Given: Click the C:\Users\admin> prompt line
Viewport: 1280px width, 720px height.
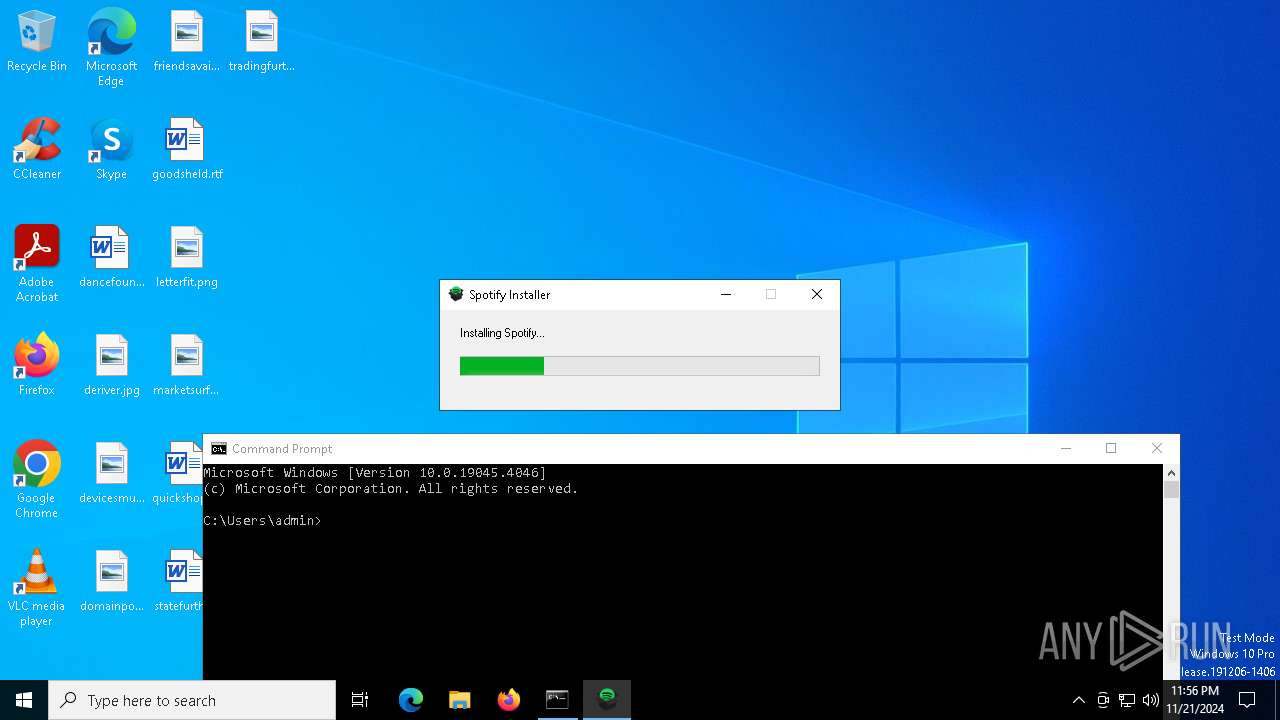Looking at the screenshot, I should [262, 521].
